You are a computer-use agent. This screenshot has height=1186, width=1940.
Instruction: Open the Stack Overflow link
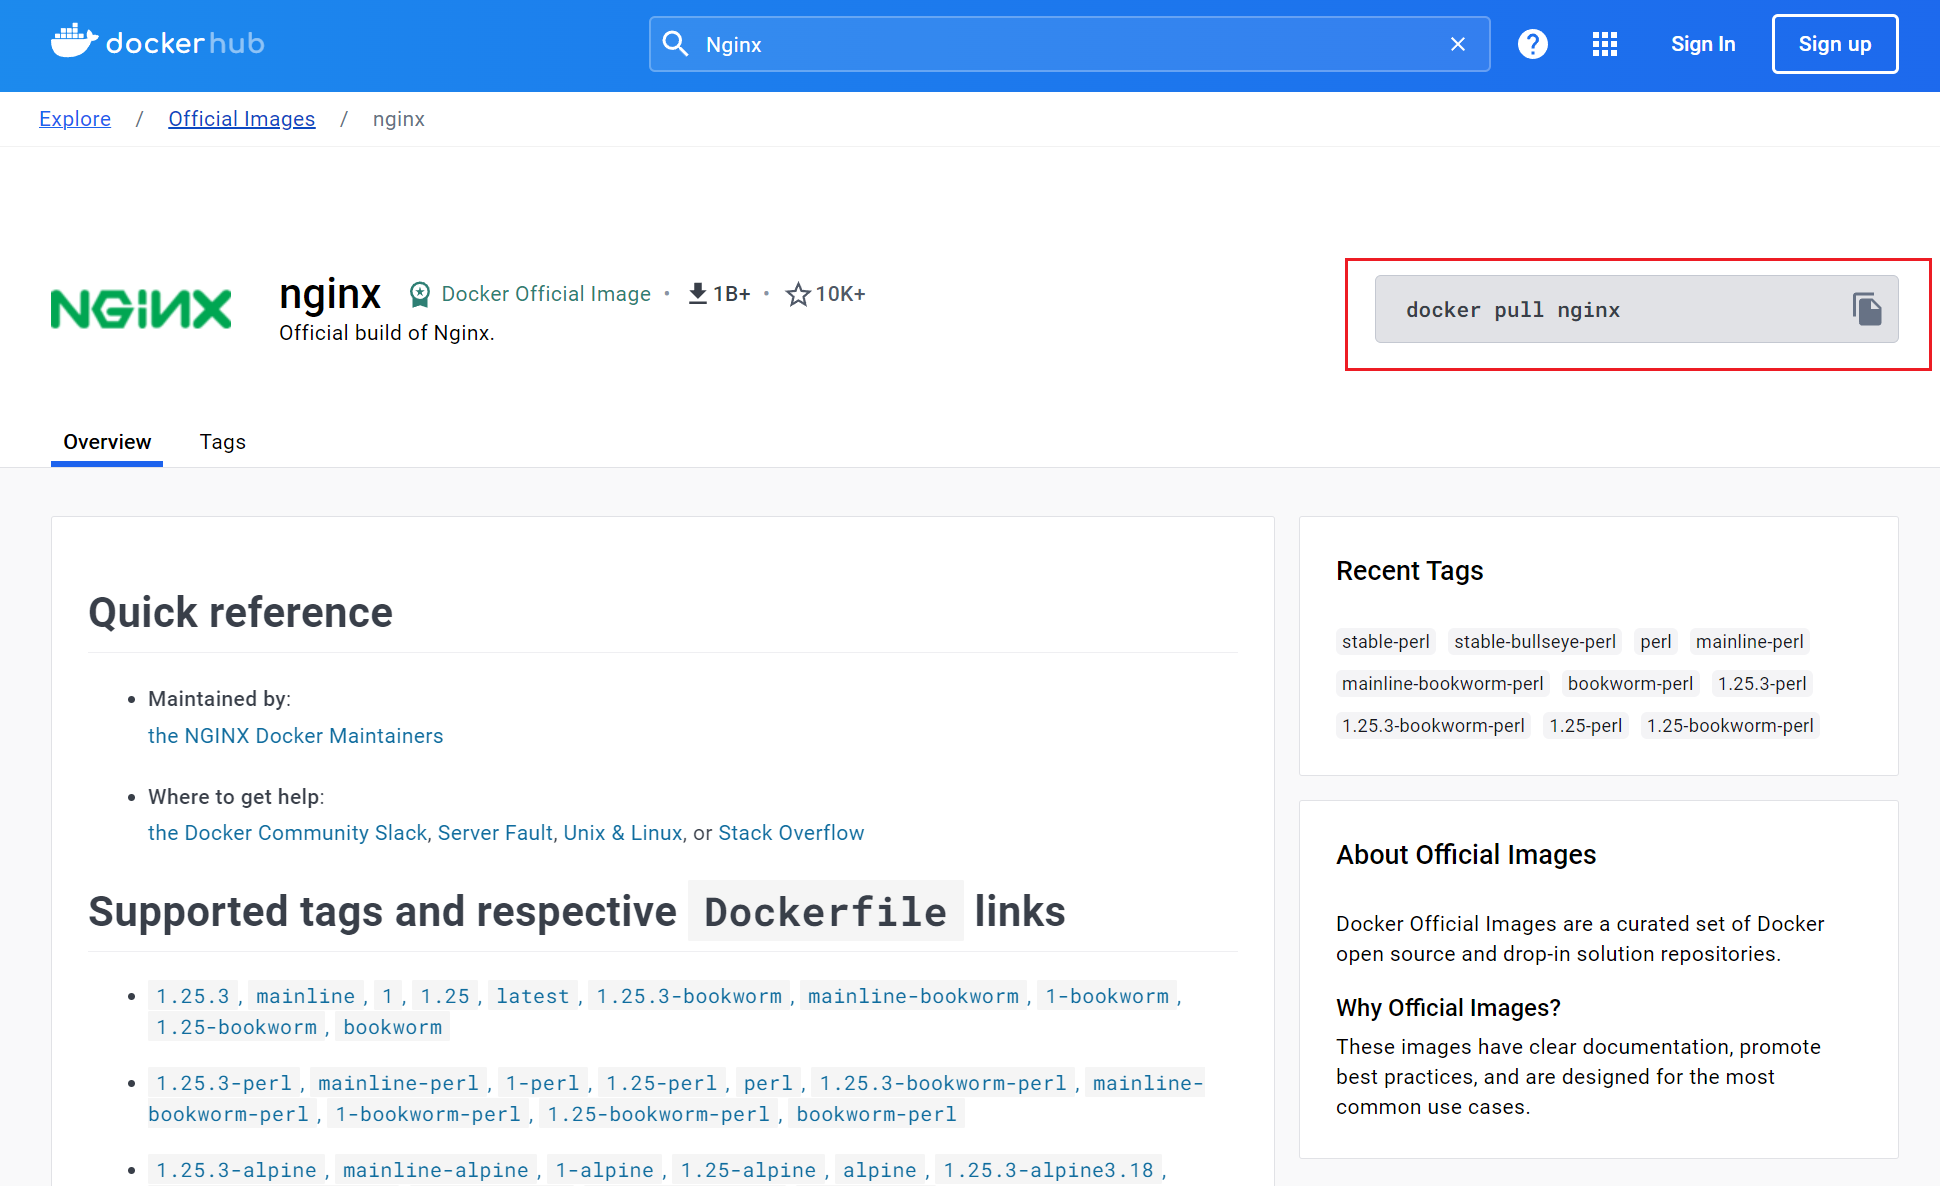(791, 833)
